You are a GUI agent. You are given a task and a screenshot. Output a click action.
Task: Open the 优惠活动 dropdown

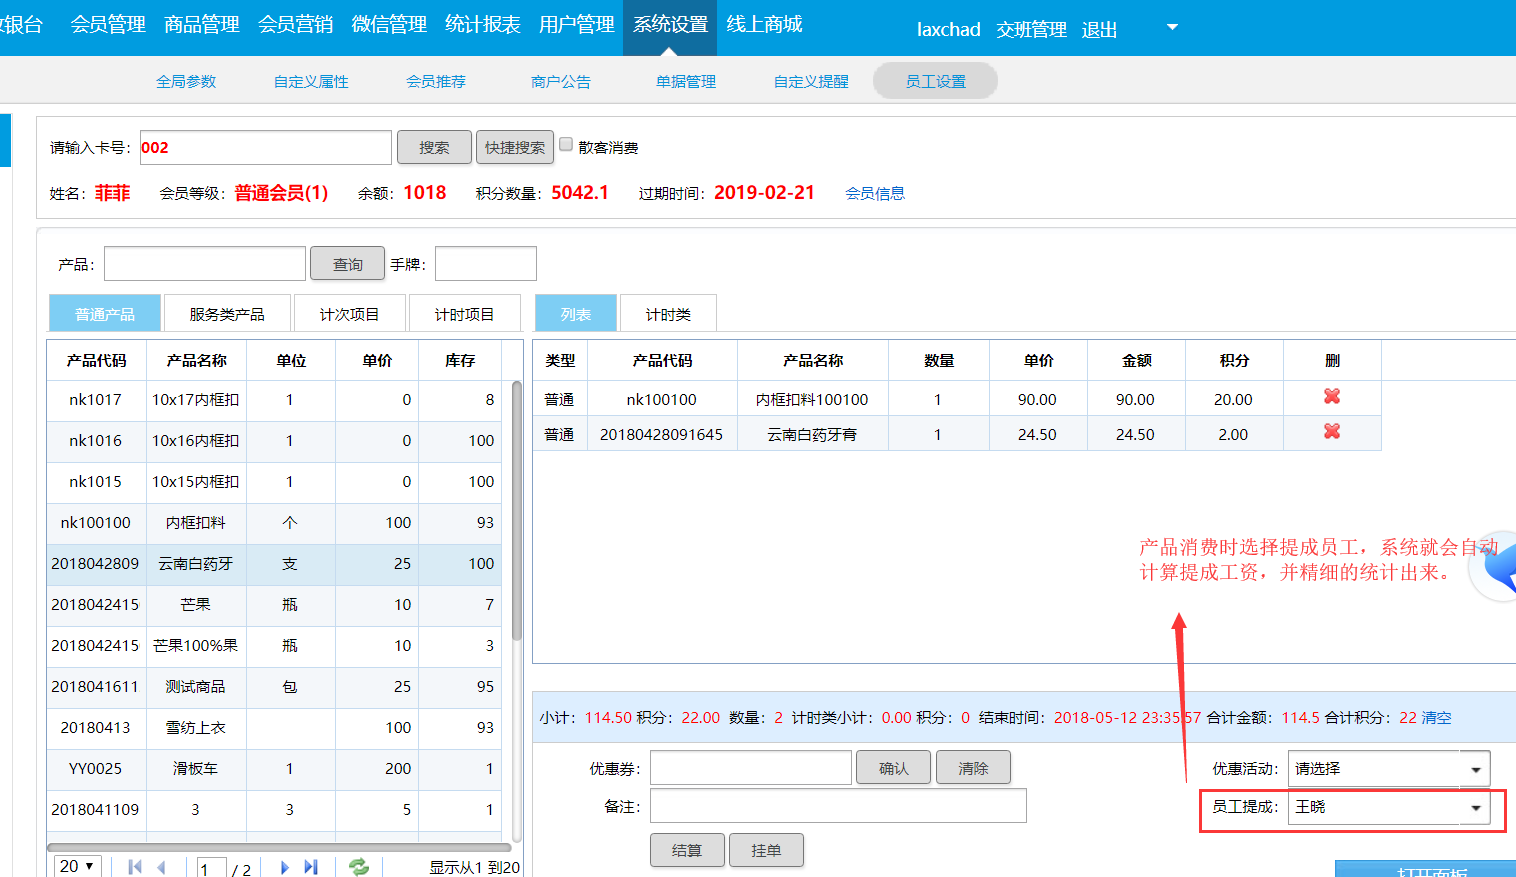coord(1475,769)
